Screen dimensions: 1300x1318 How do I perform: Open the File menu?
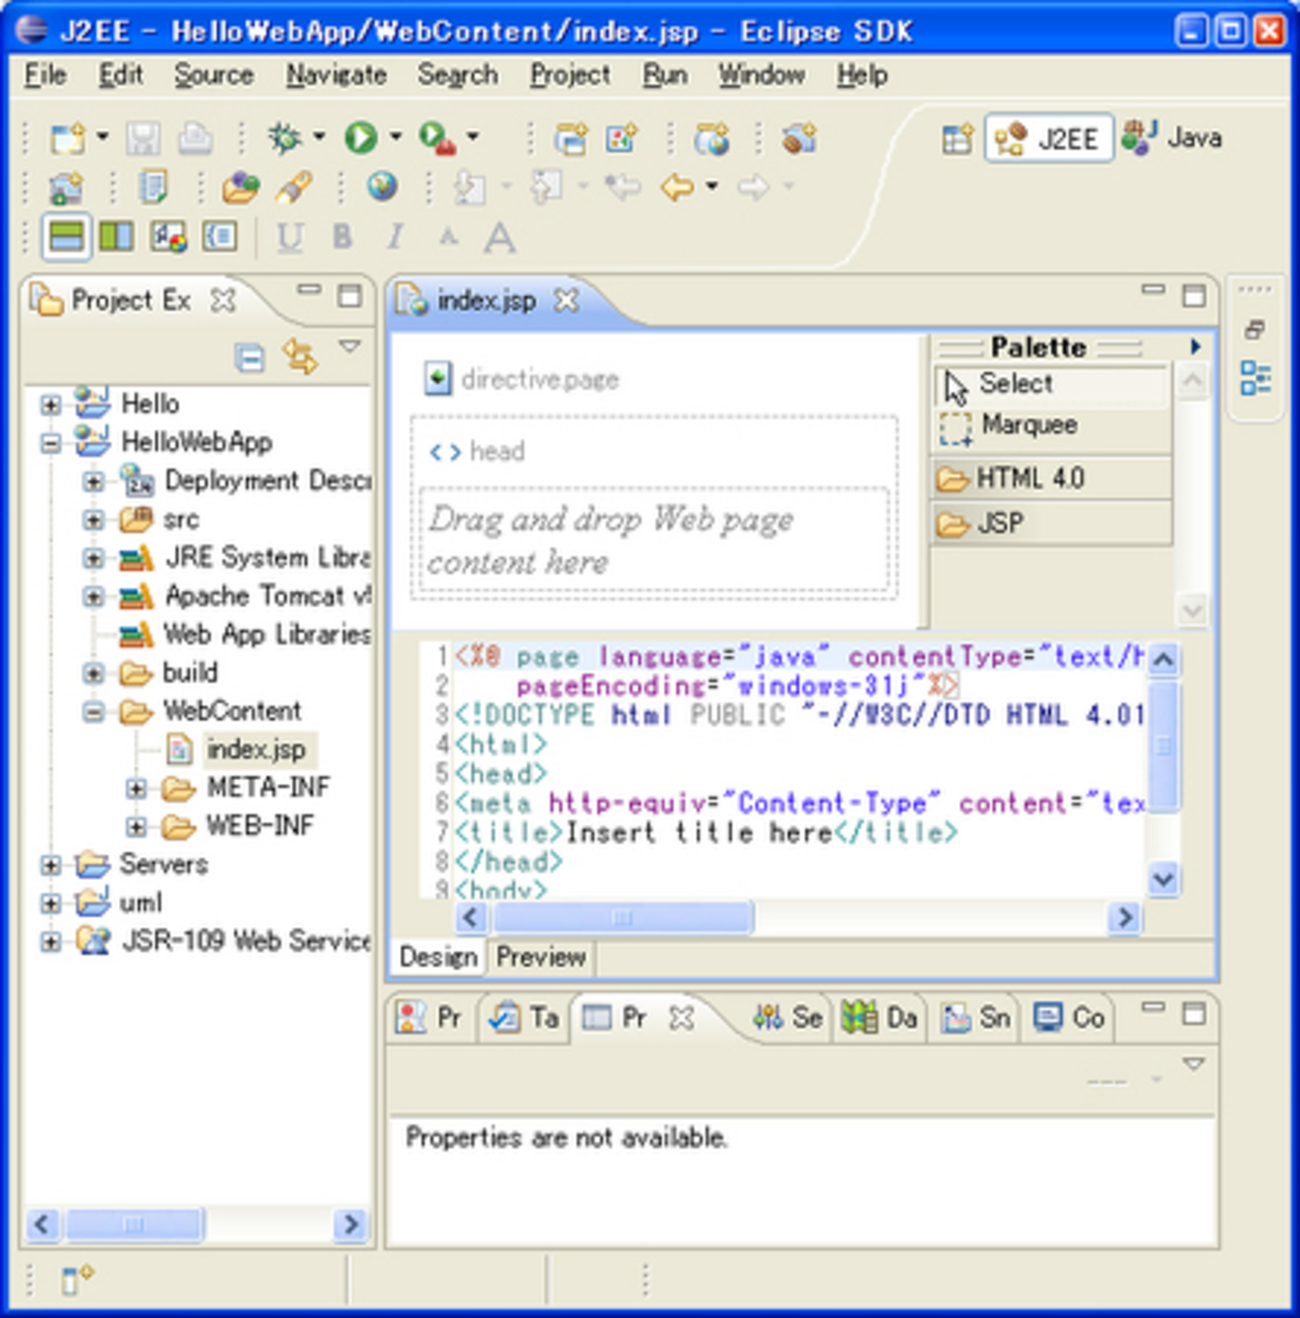click(45, 75)
